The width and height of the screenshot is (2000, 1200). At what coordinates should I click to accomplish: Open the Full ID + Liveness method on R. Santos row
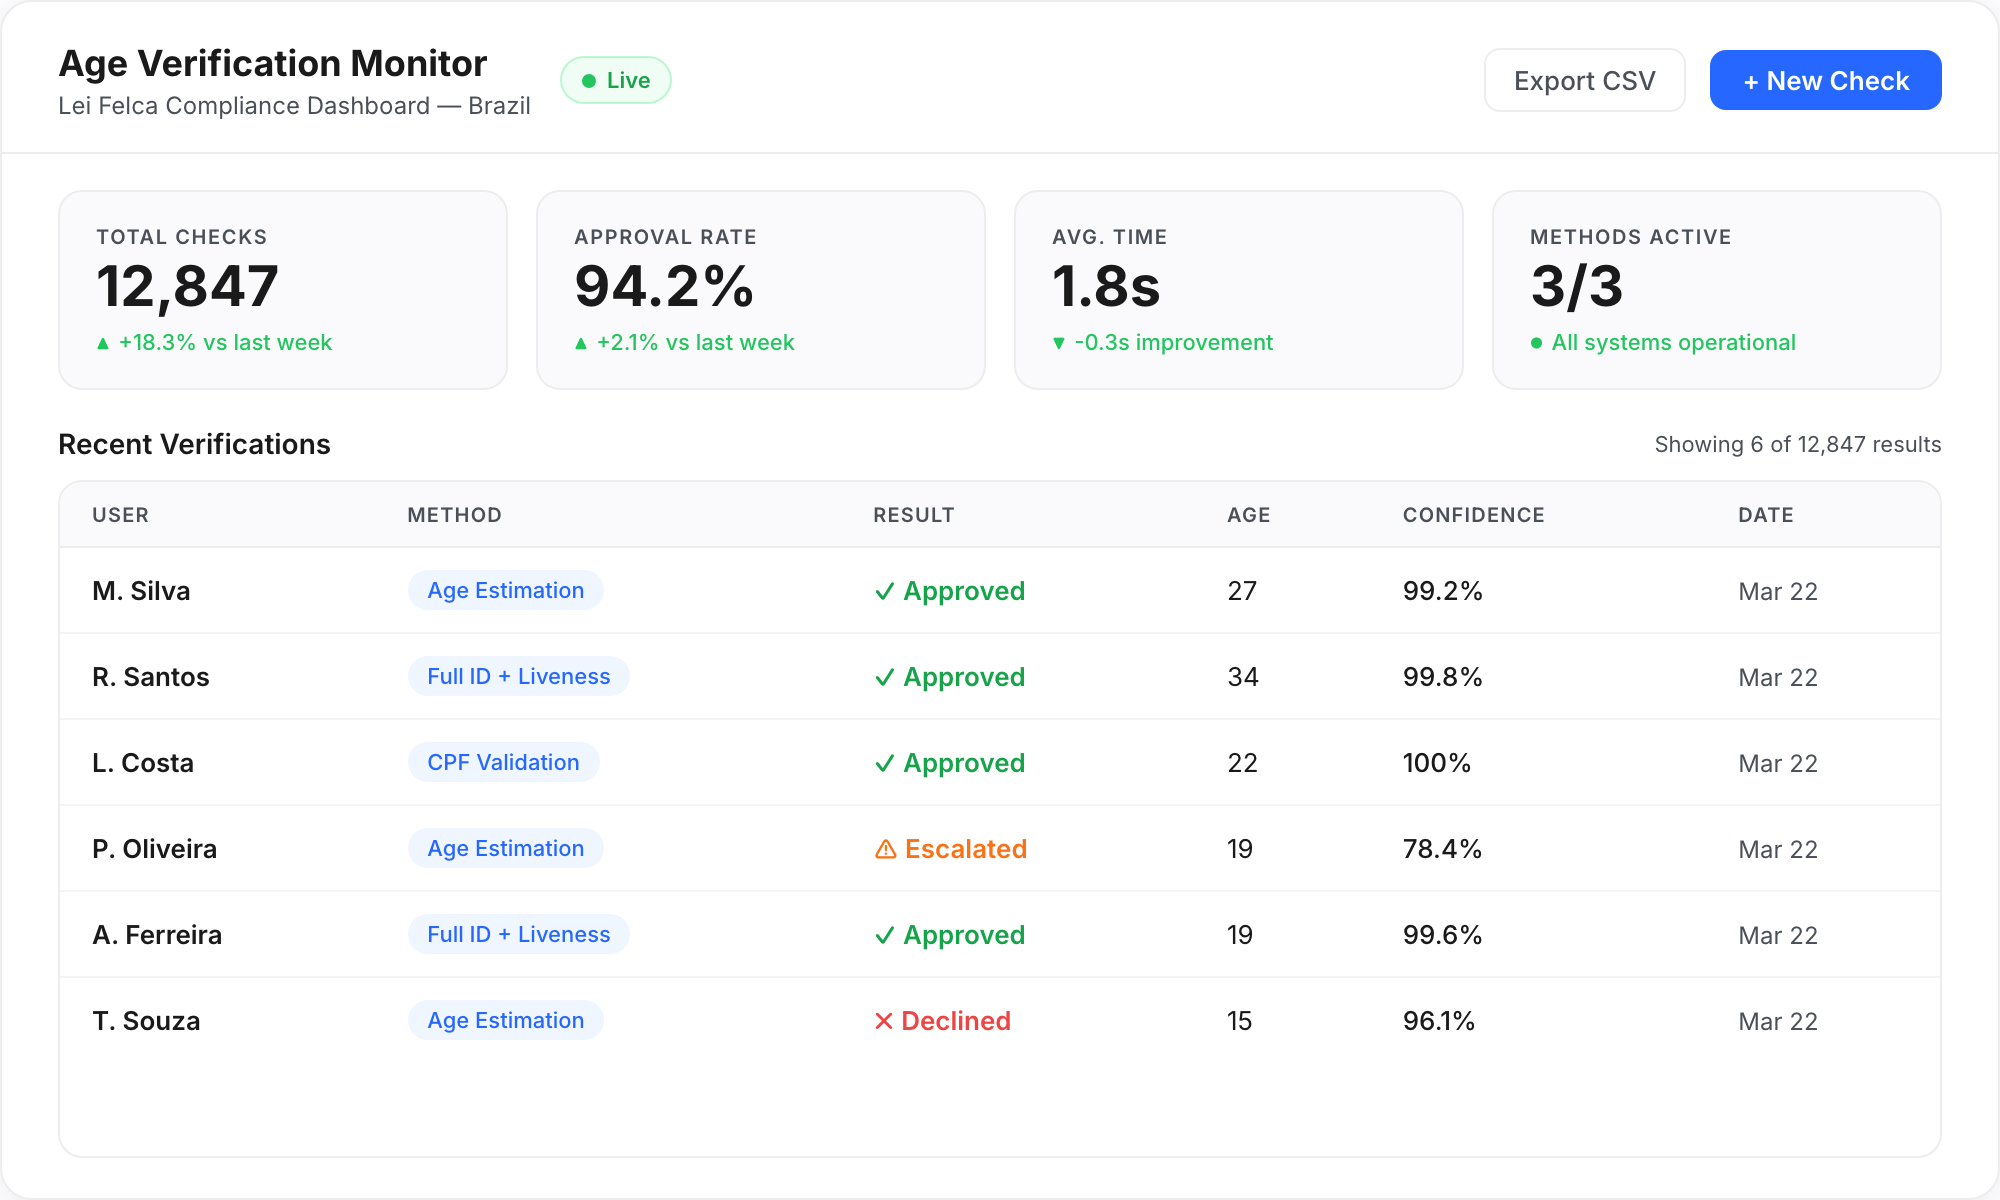click(x=518, y=676)
